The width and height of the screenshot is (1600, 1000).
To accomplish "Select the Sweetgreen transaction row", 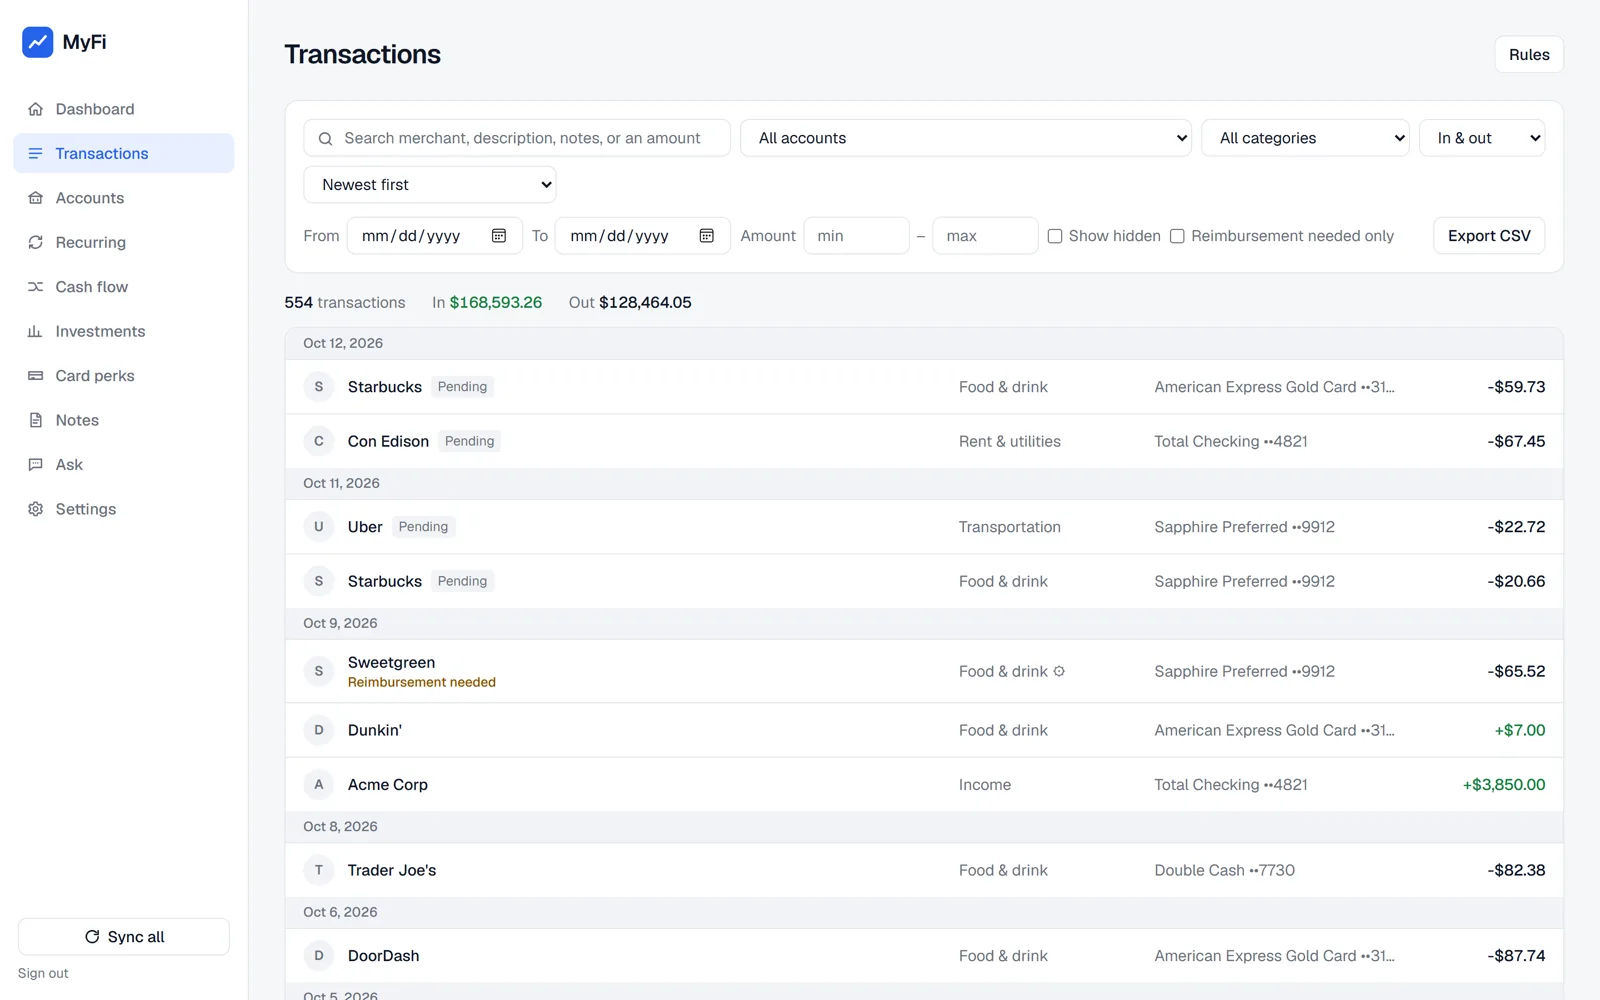I will [x=924, y=671].
